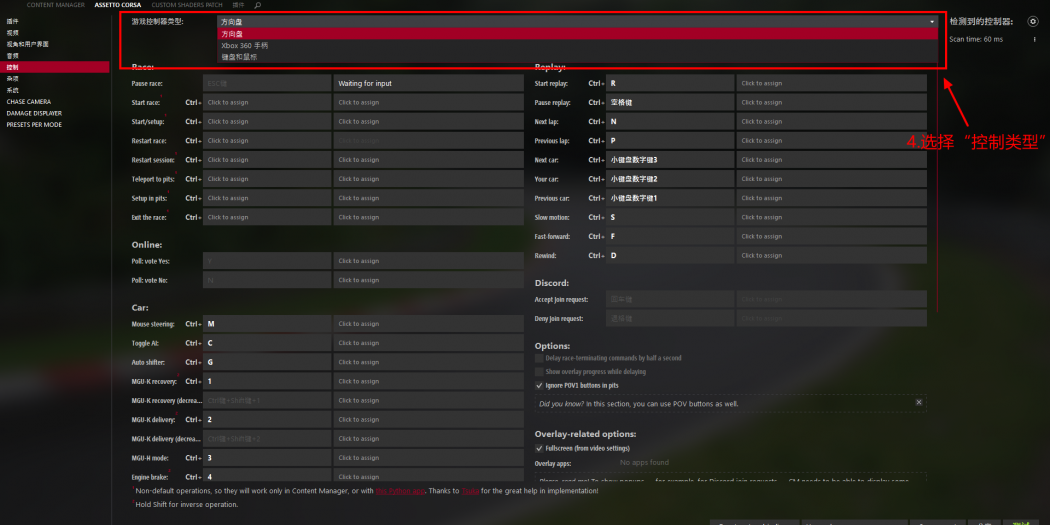
Task: Assign first Start/setup key binding
Action: coord(267,121)
